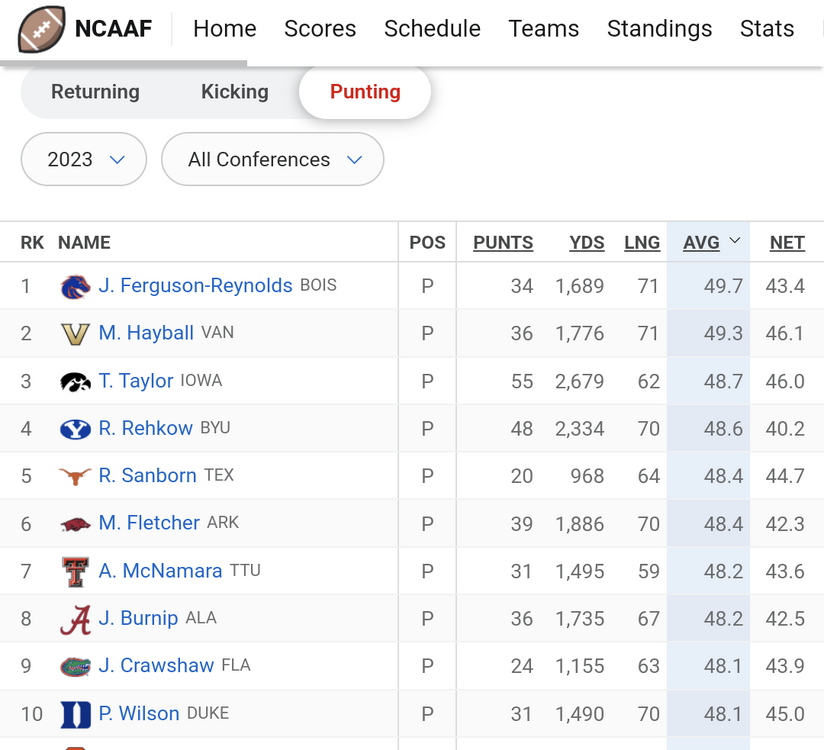
Task: Open the Standings menu item
Action: (659, 29)
